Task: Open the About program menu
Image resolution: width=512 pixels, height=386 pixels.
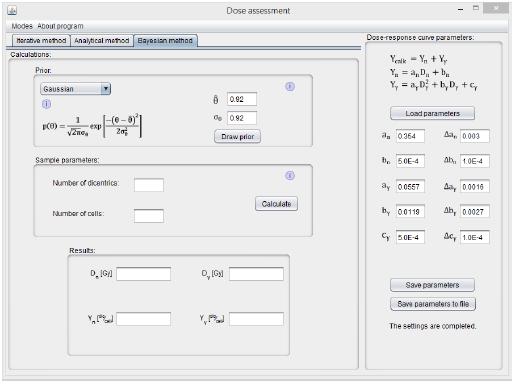Action: pos(60,26)
